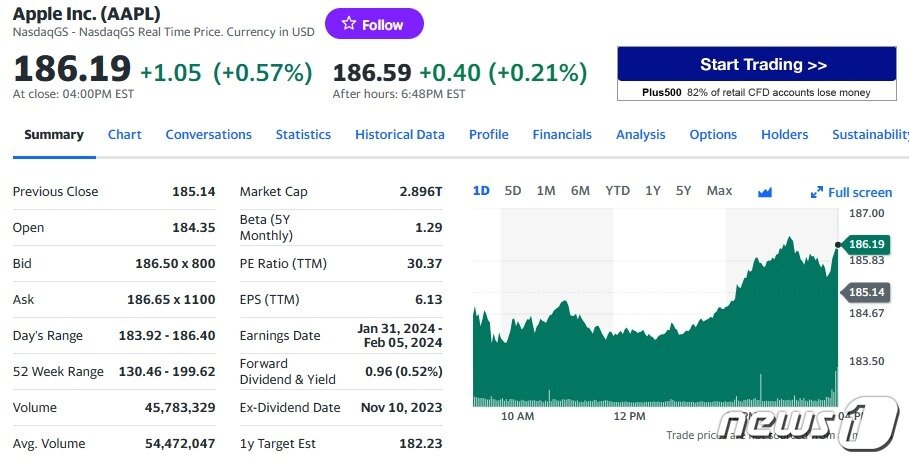
Task: Switch chart to 5D range
Action: (513, 190)
